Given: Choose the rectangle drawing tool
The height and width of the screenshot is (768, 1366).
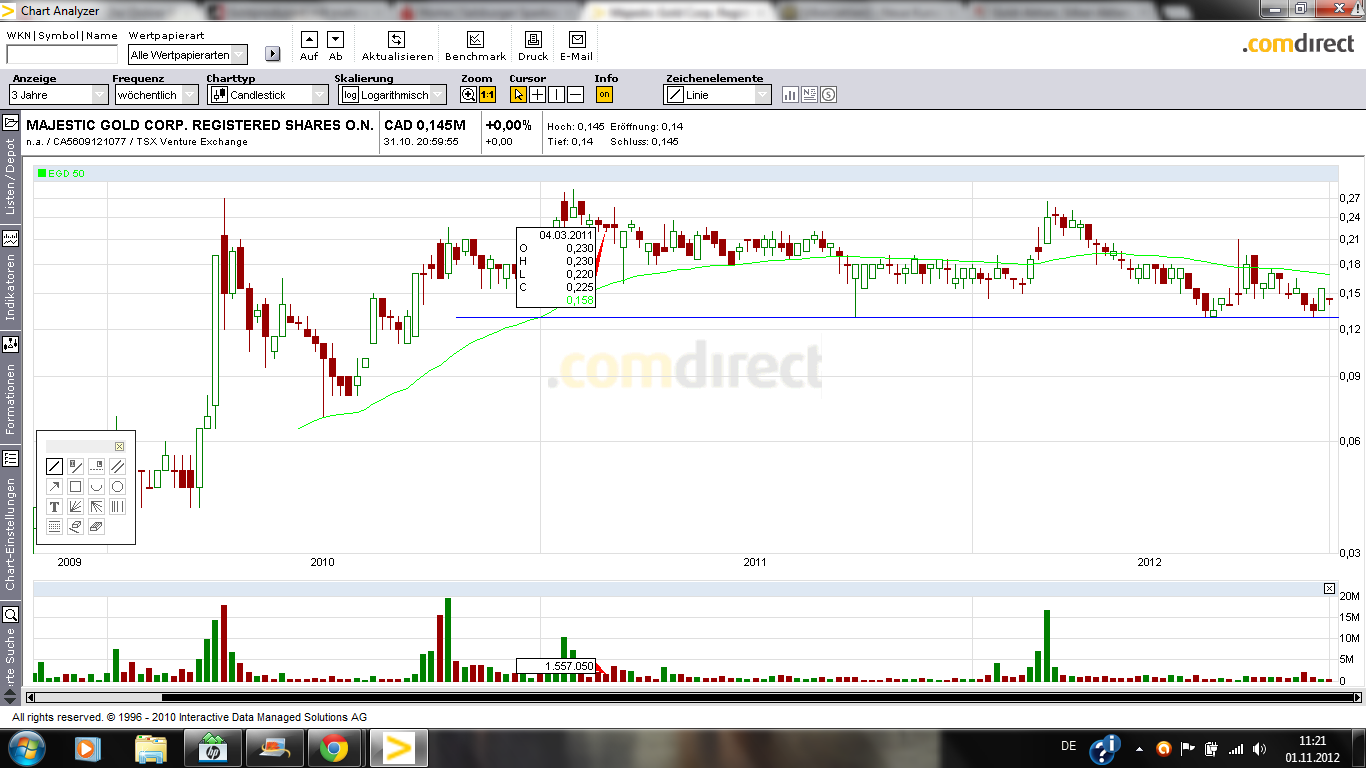Looking at the screenshot, I should click(x=76, y=487).
